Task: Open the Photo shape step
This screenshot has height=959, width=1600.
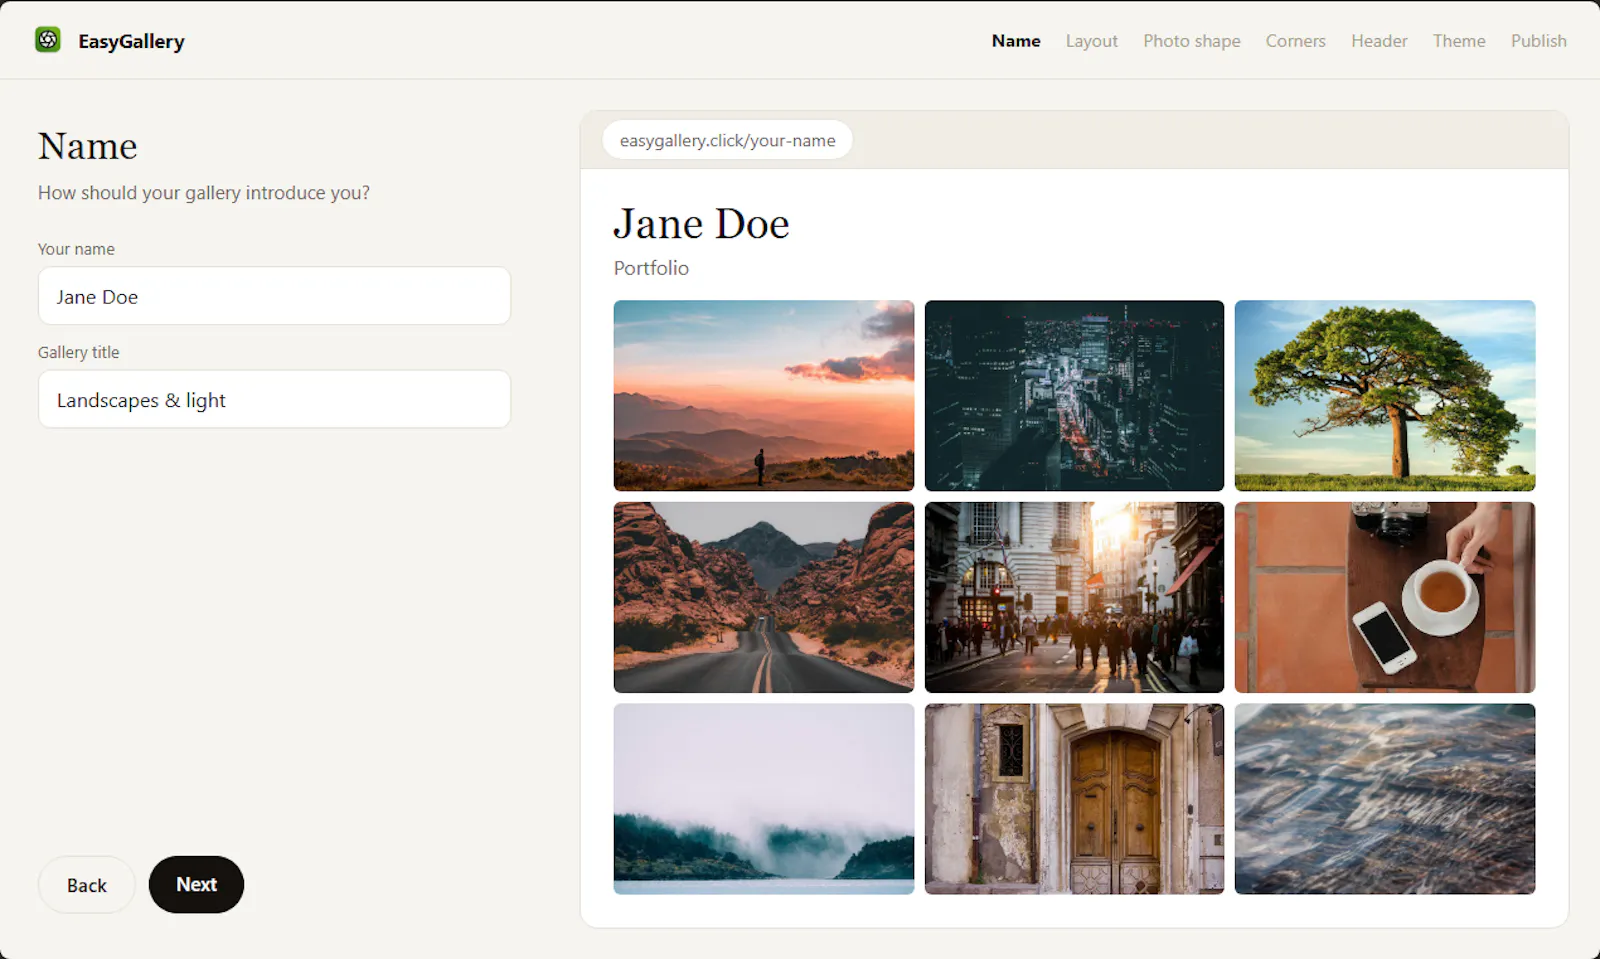Action: (x=1192, y=41)
